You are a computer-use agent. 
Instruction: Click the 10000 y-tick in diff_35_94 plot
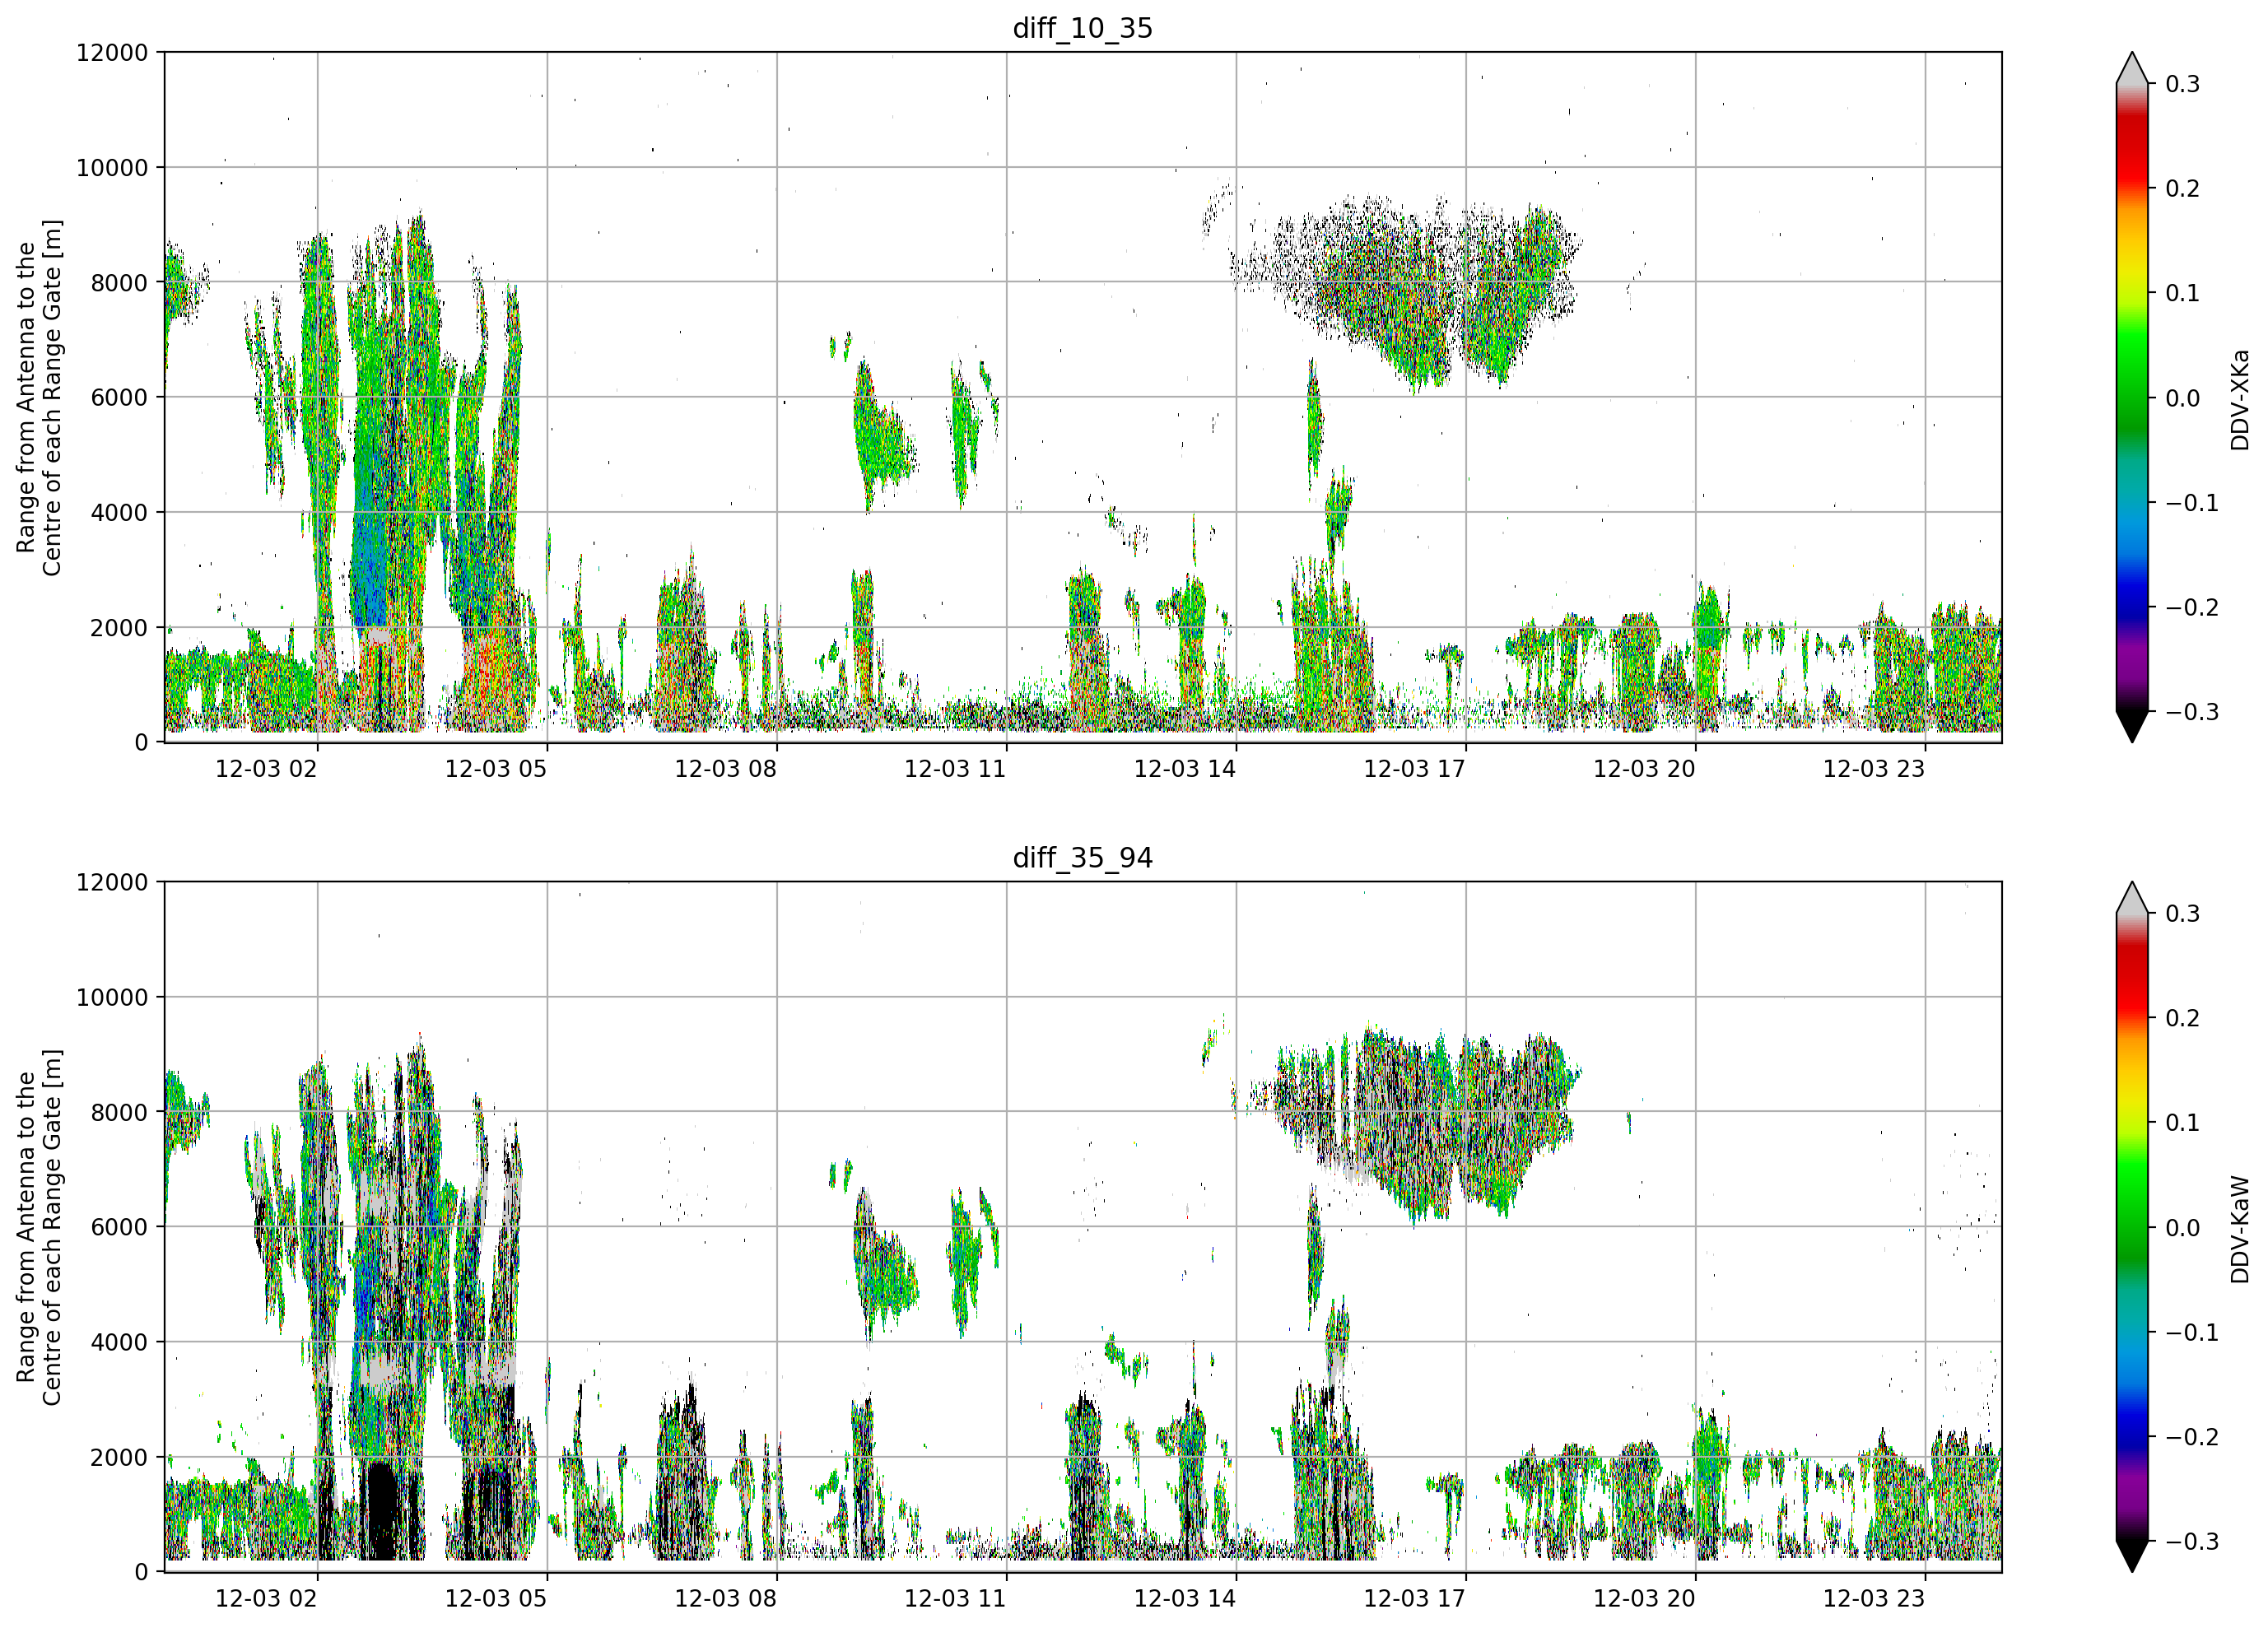coord(112,998)
